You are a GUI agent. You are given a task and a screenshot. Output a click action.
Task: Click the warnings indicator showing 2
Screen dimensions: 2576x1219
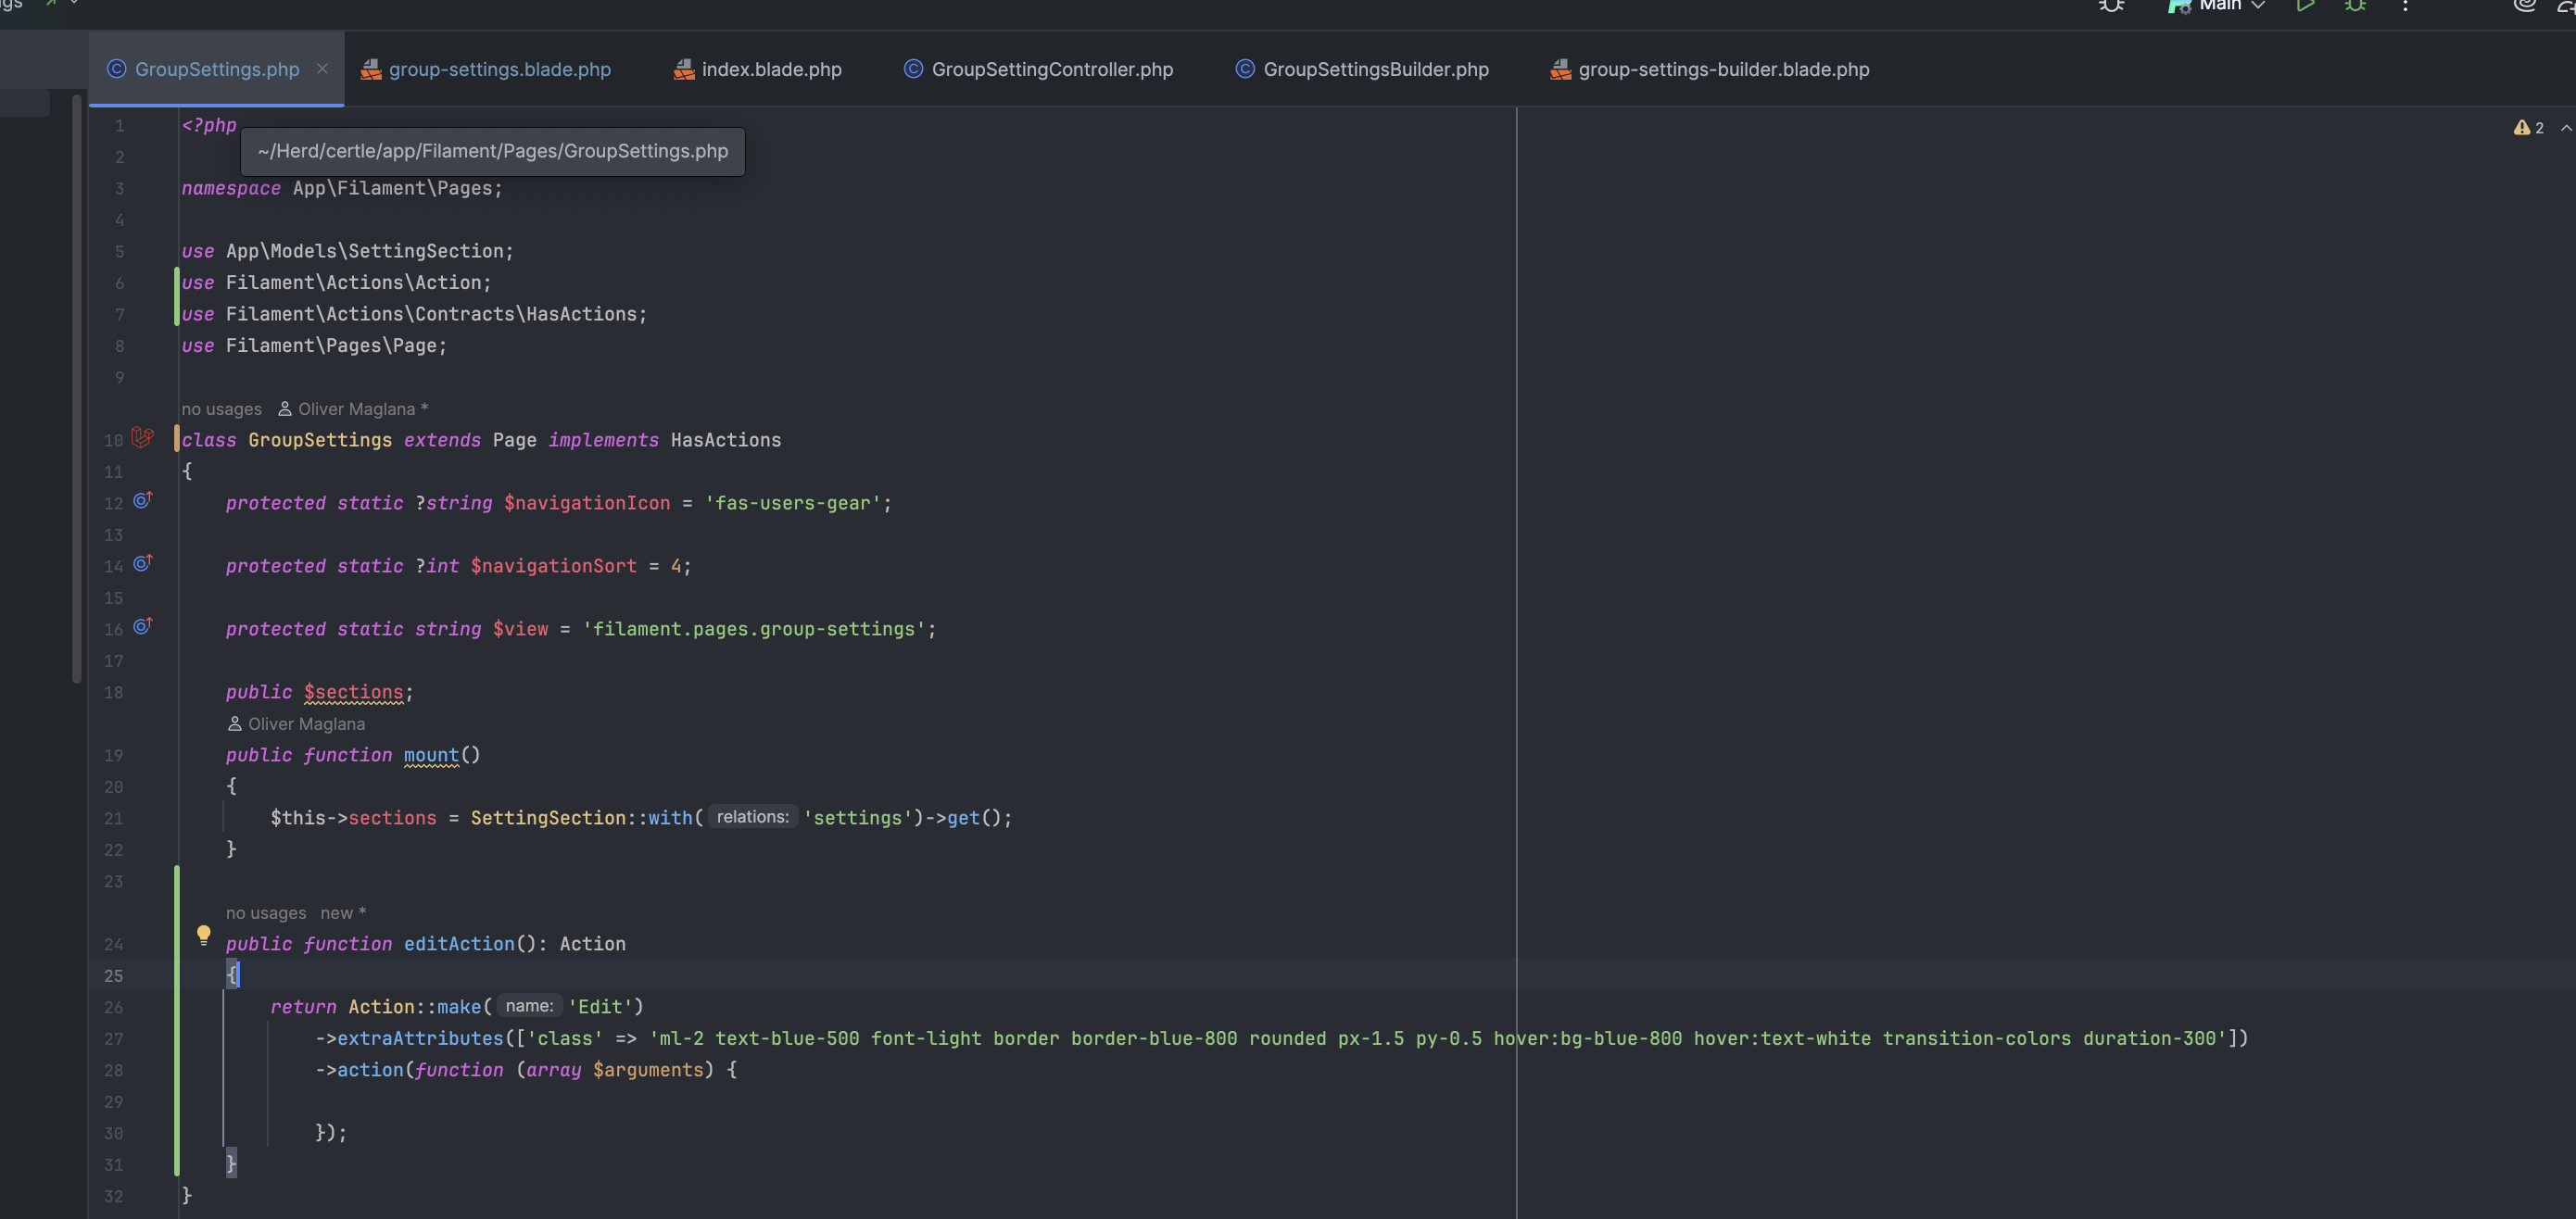2529,128
